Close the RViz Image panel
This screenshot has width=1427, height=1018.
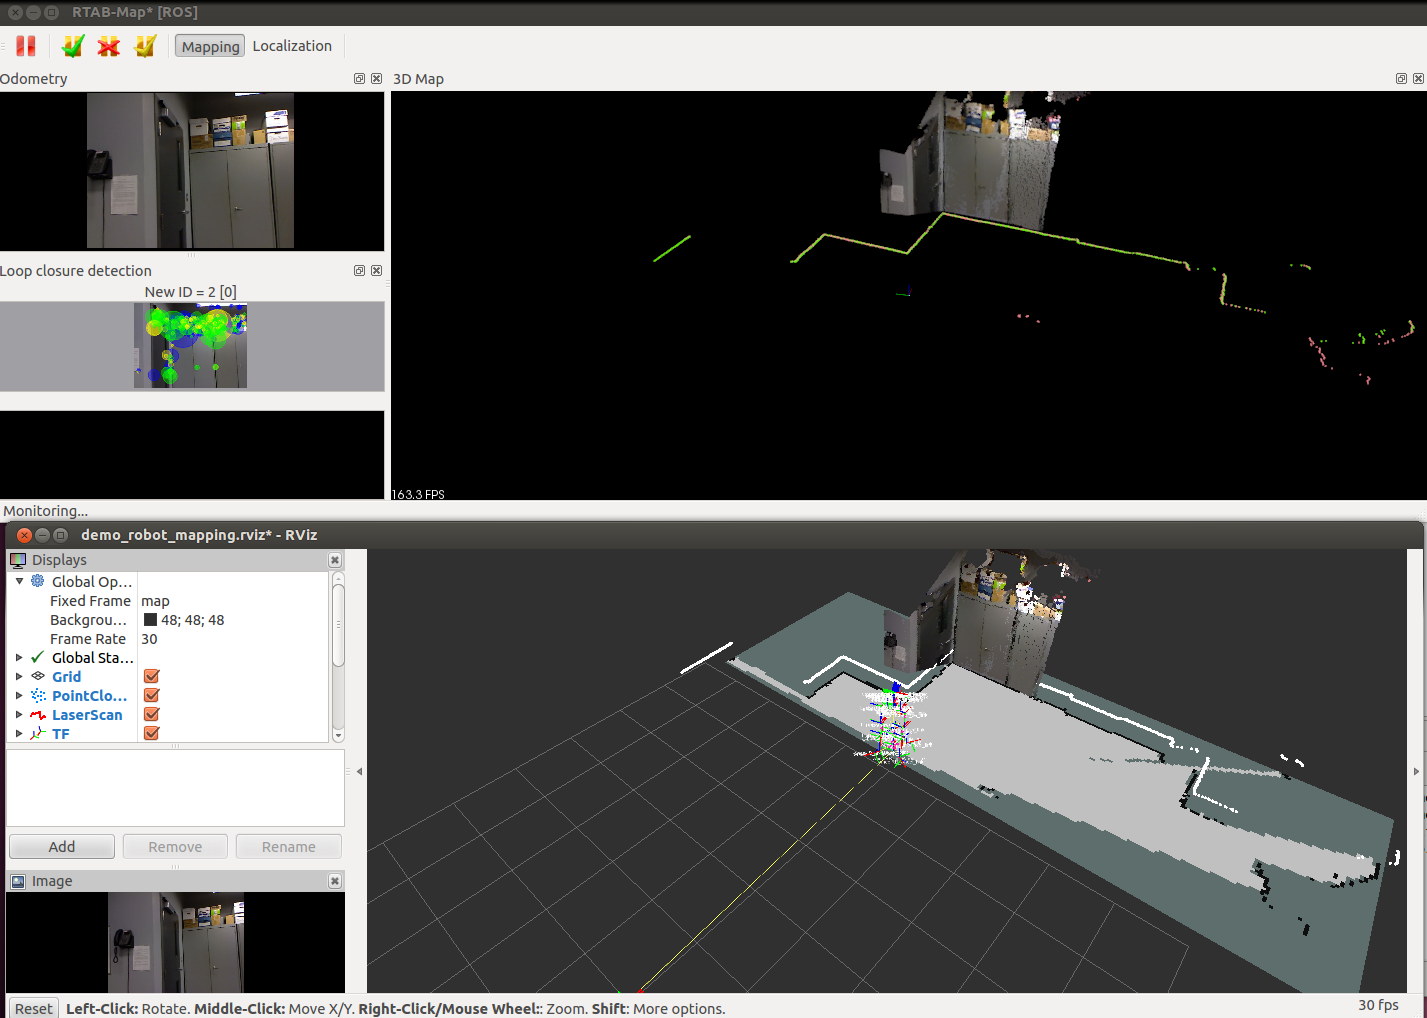(x=335, y=881)
